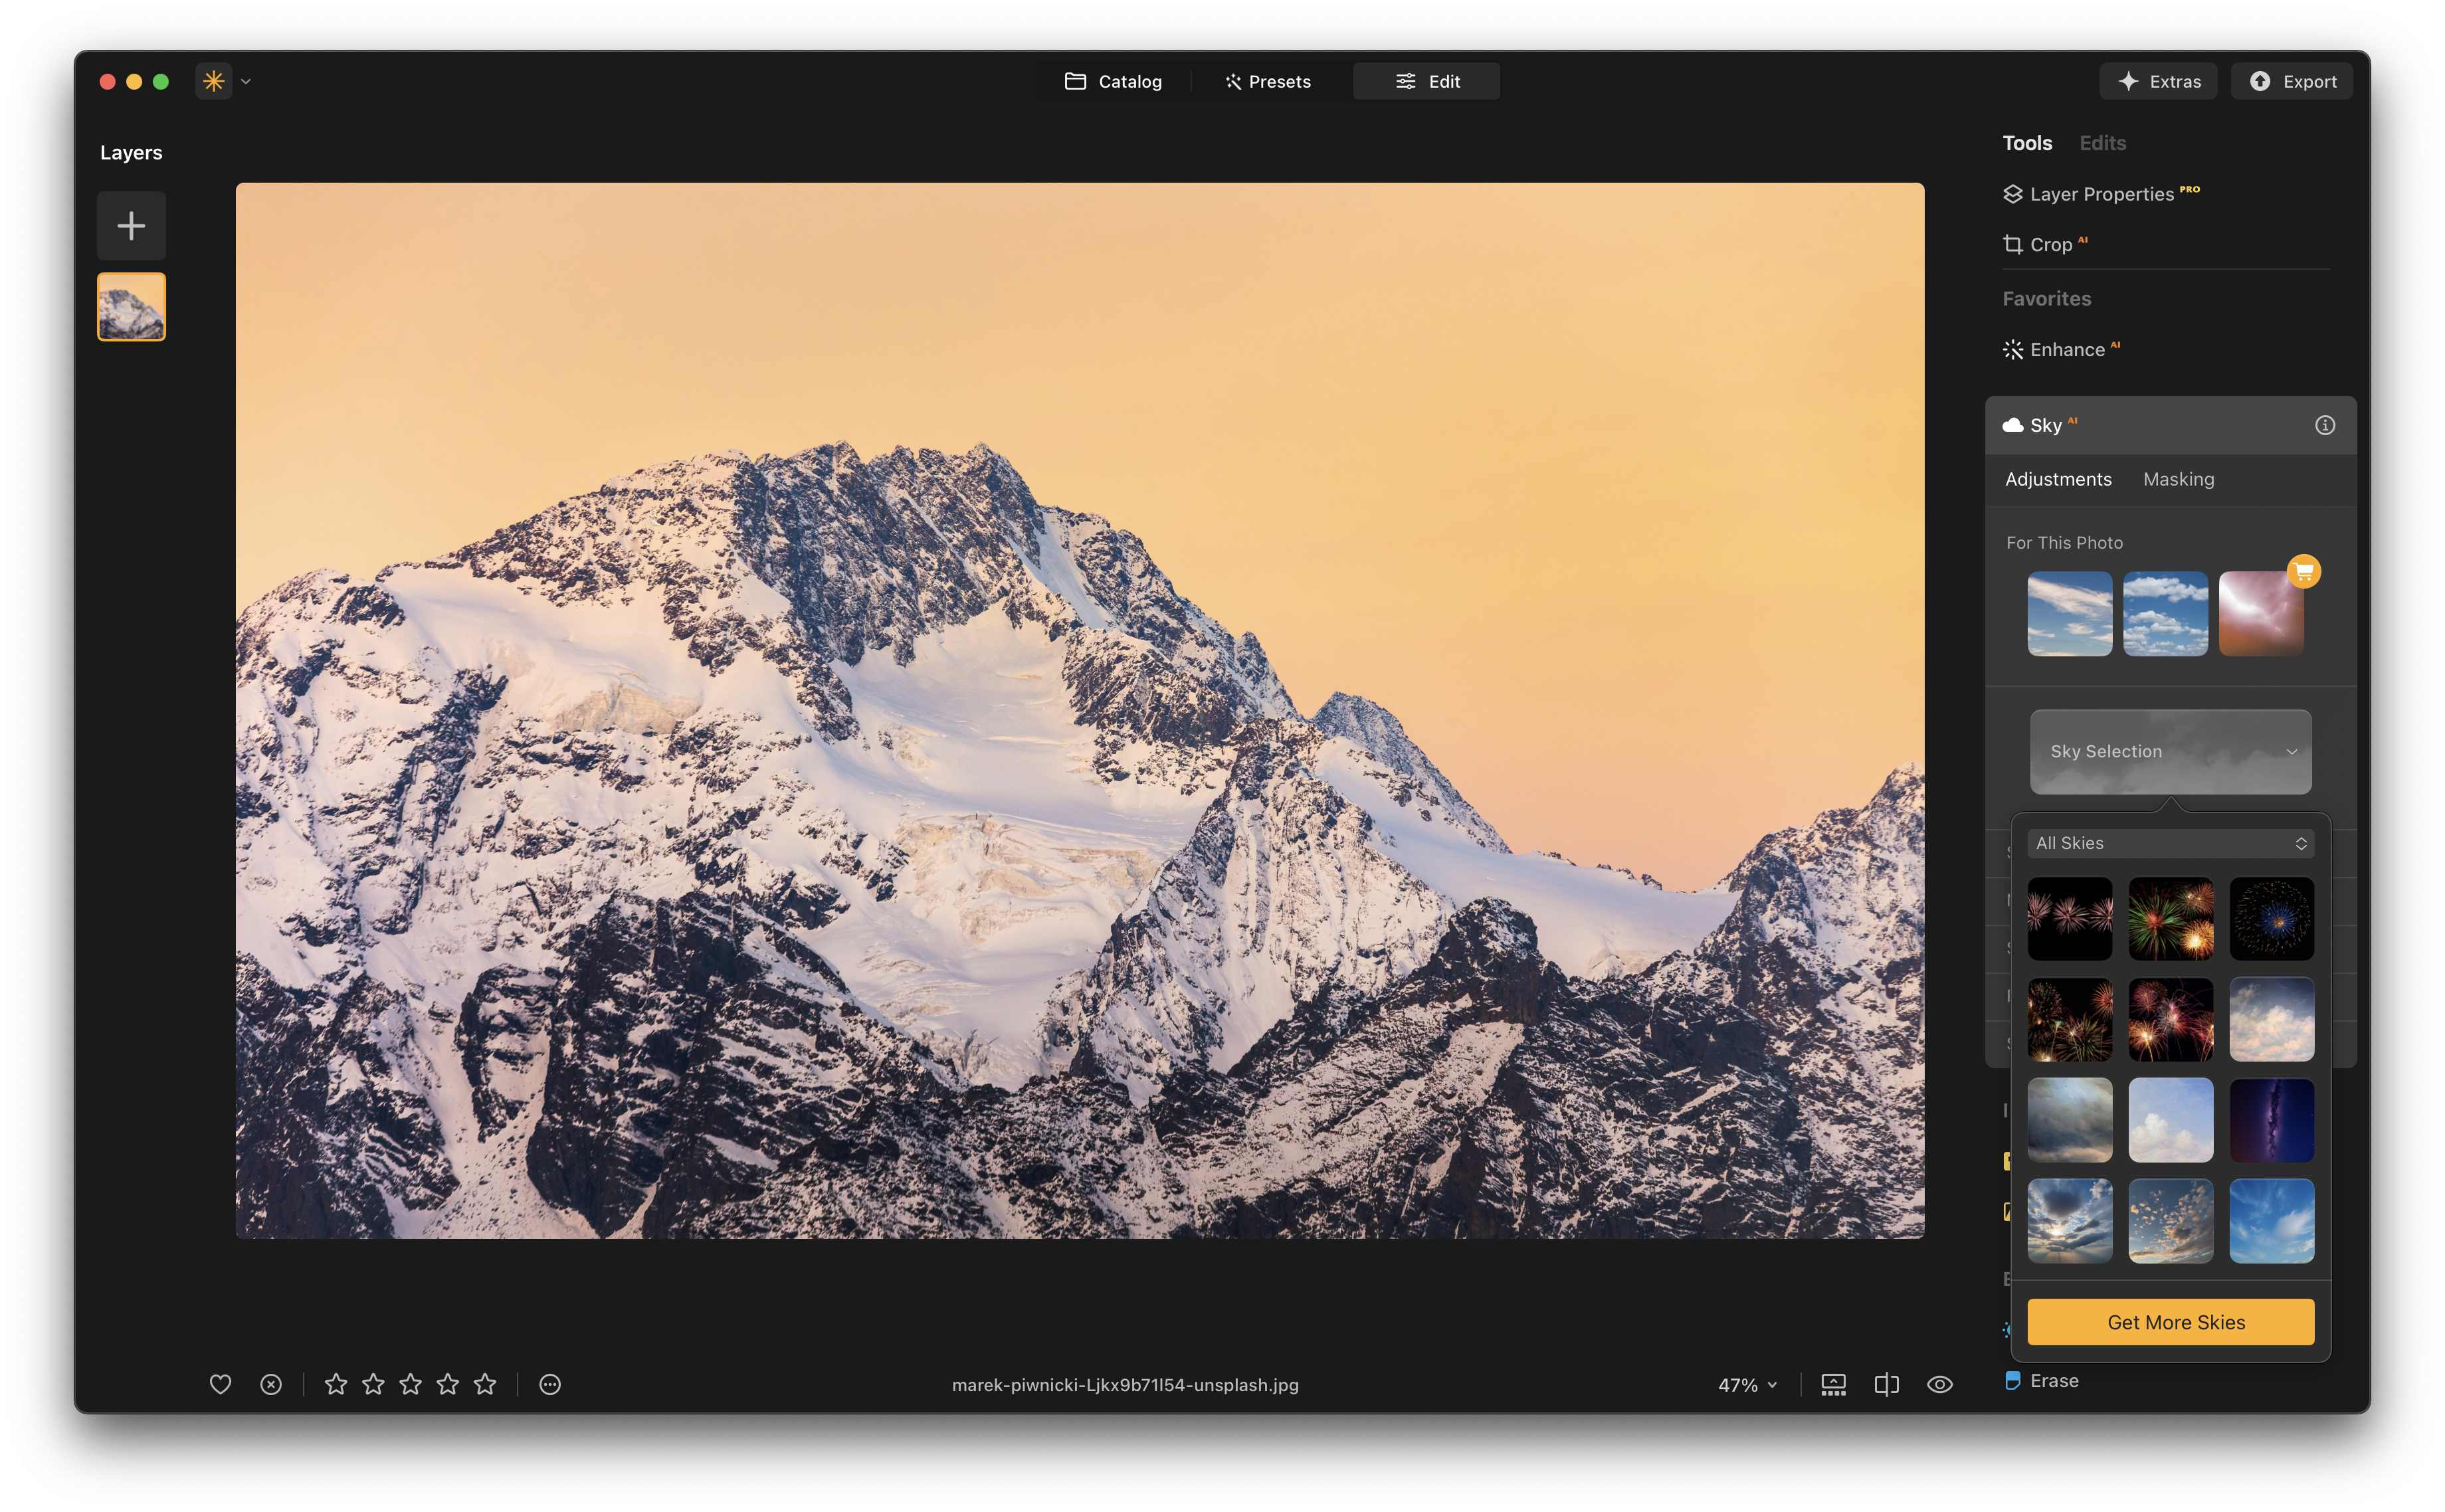The image size is (2445, 1512).
Task: Expand the All Skies category dropdown
Action: (2170, 843)
